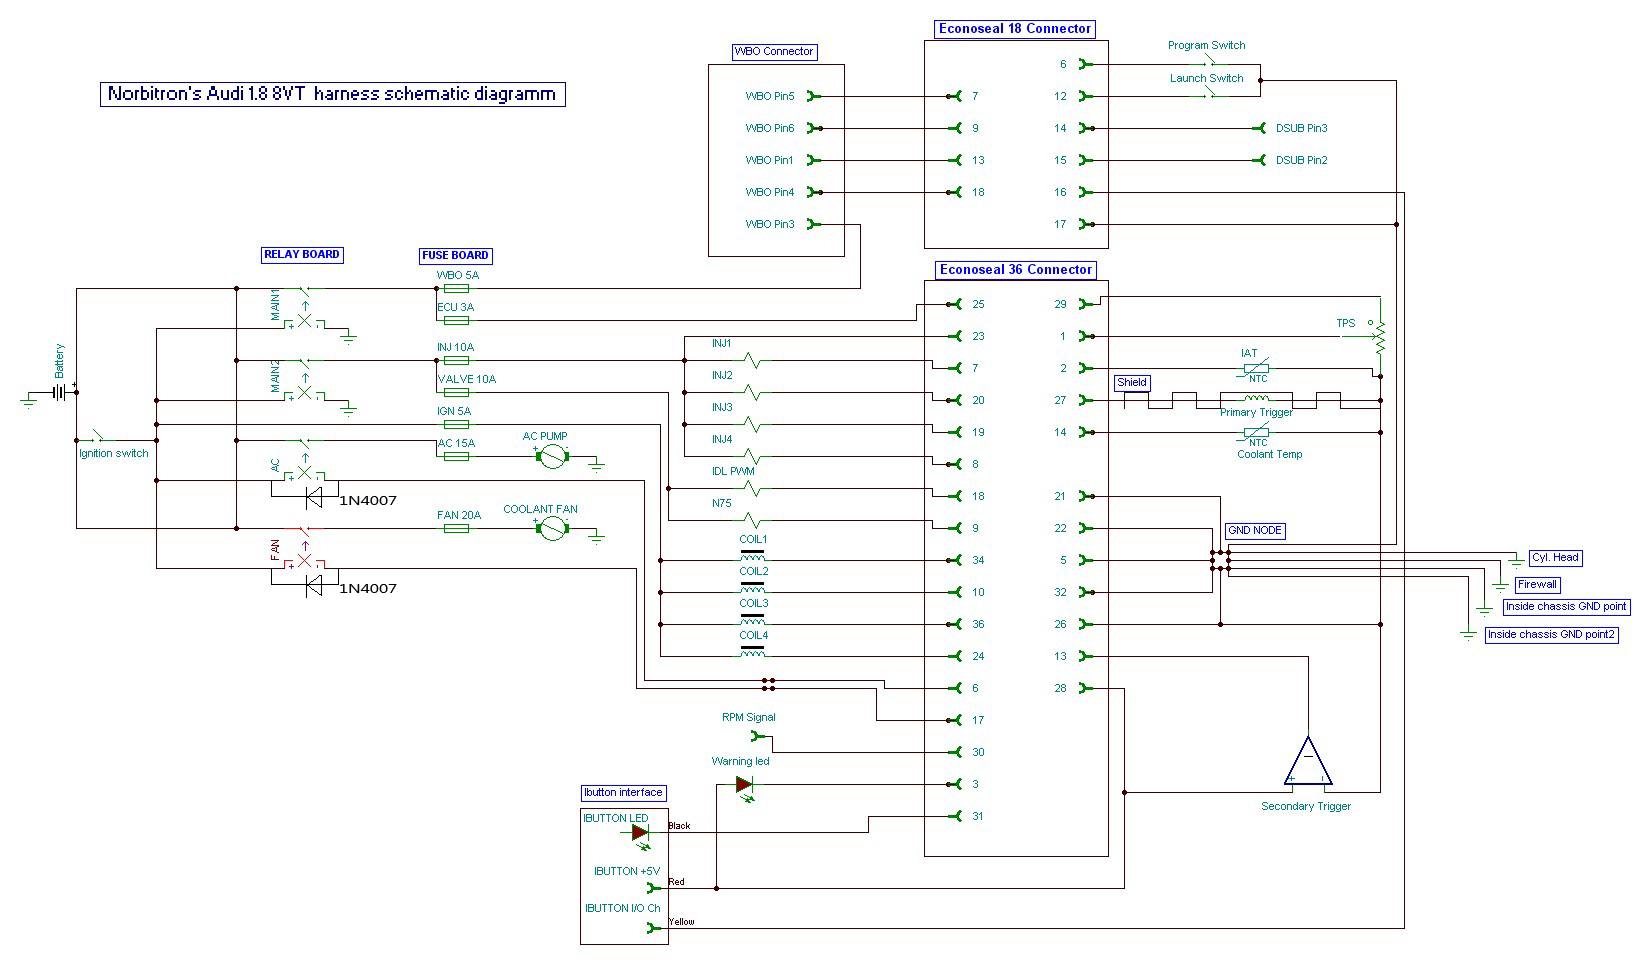
Task: Click the WBO 5A fuse symbol
Action: 456,288
